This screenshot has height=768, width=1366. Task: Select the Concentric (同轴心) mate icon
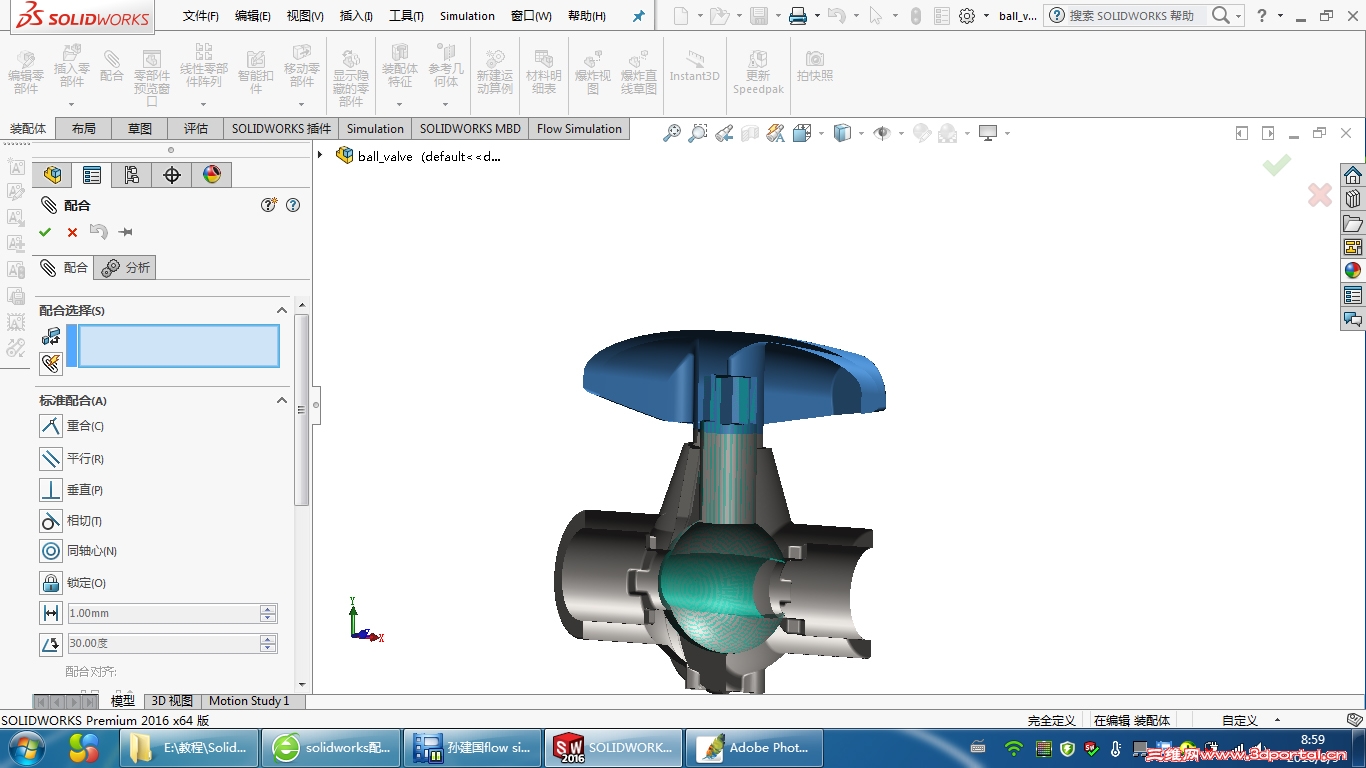(51, 551)
